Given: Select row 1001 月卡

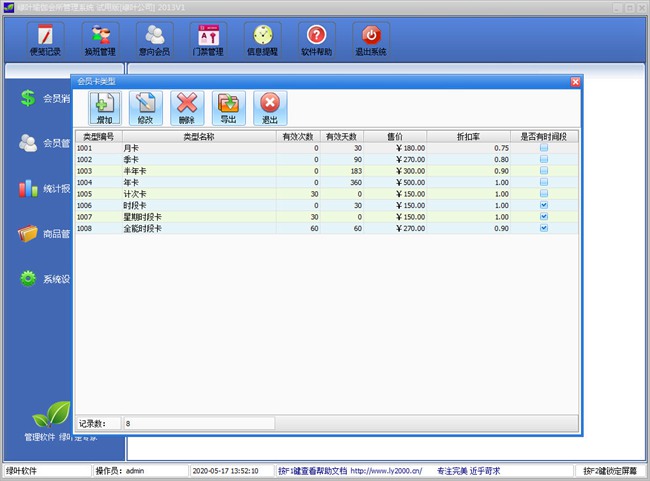Looking at the screenshot, I should pyautogui.click(x=327, y=148).
